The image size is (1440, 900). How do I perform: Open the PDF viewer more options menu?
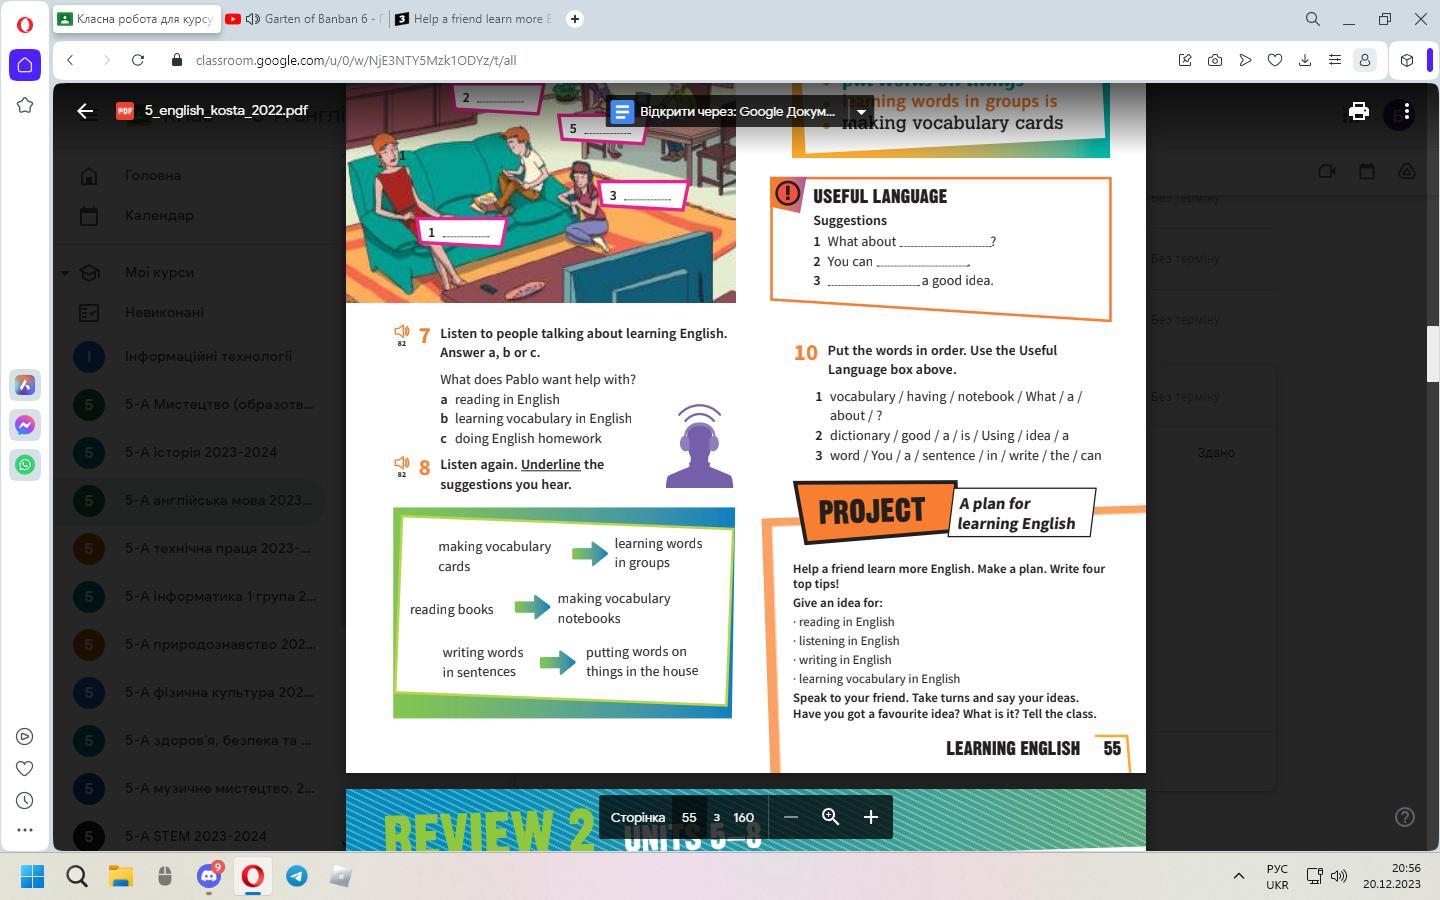tap(1406, 111)
